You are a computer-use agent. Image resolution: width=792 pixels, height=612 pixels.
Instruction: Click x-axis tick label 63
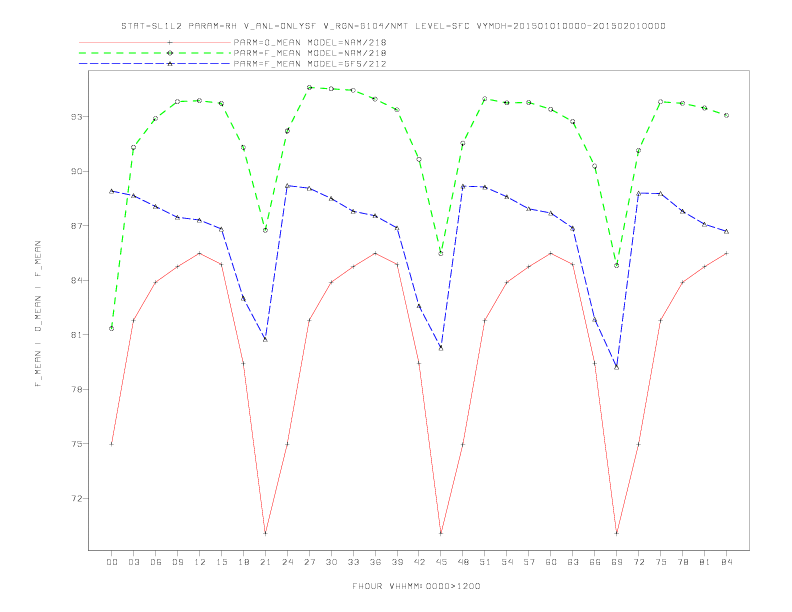pos(573,562)
